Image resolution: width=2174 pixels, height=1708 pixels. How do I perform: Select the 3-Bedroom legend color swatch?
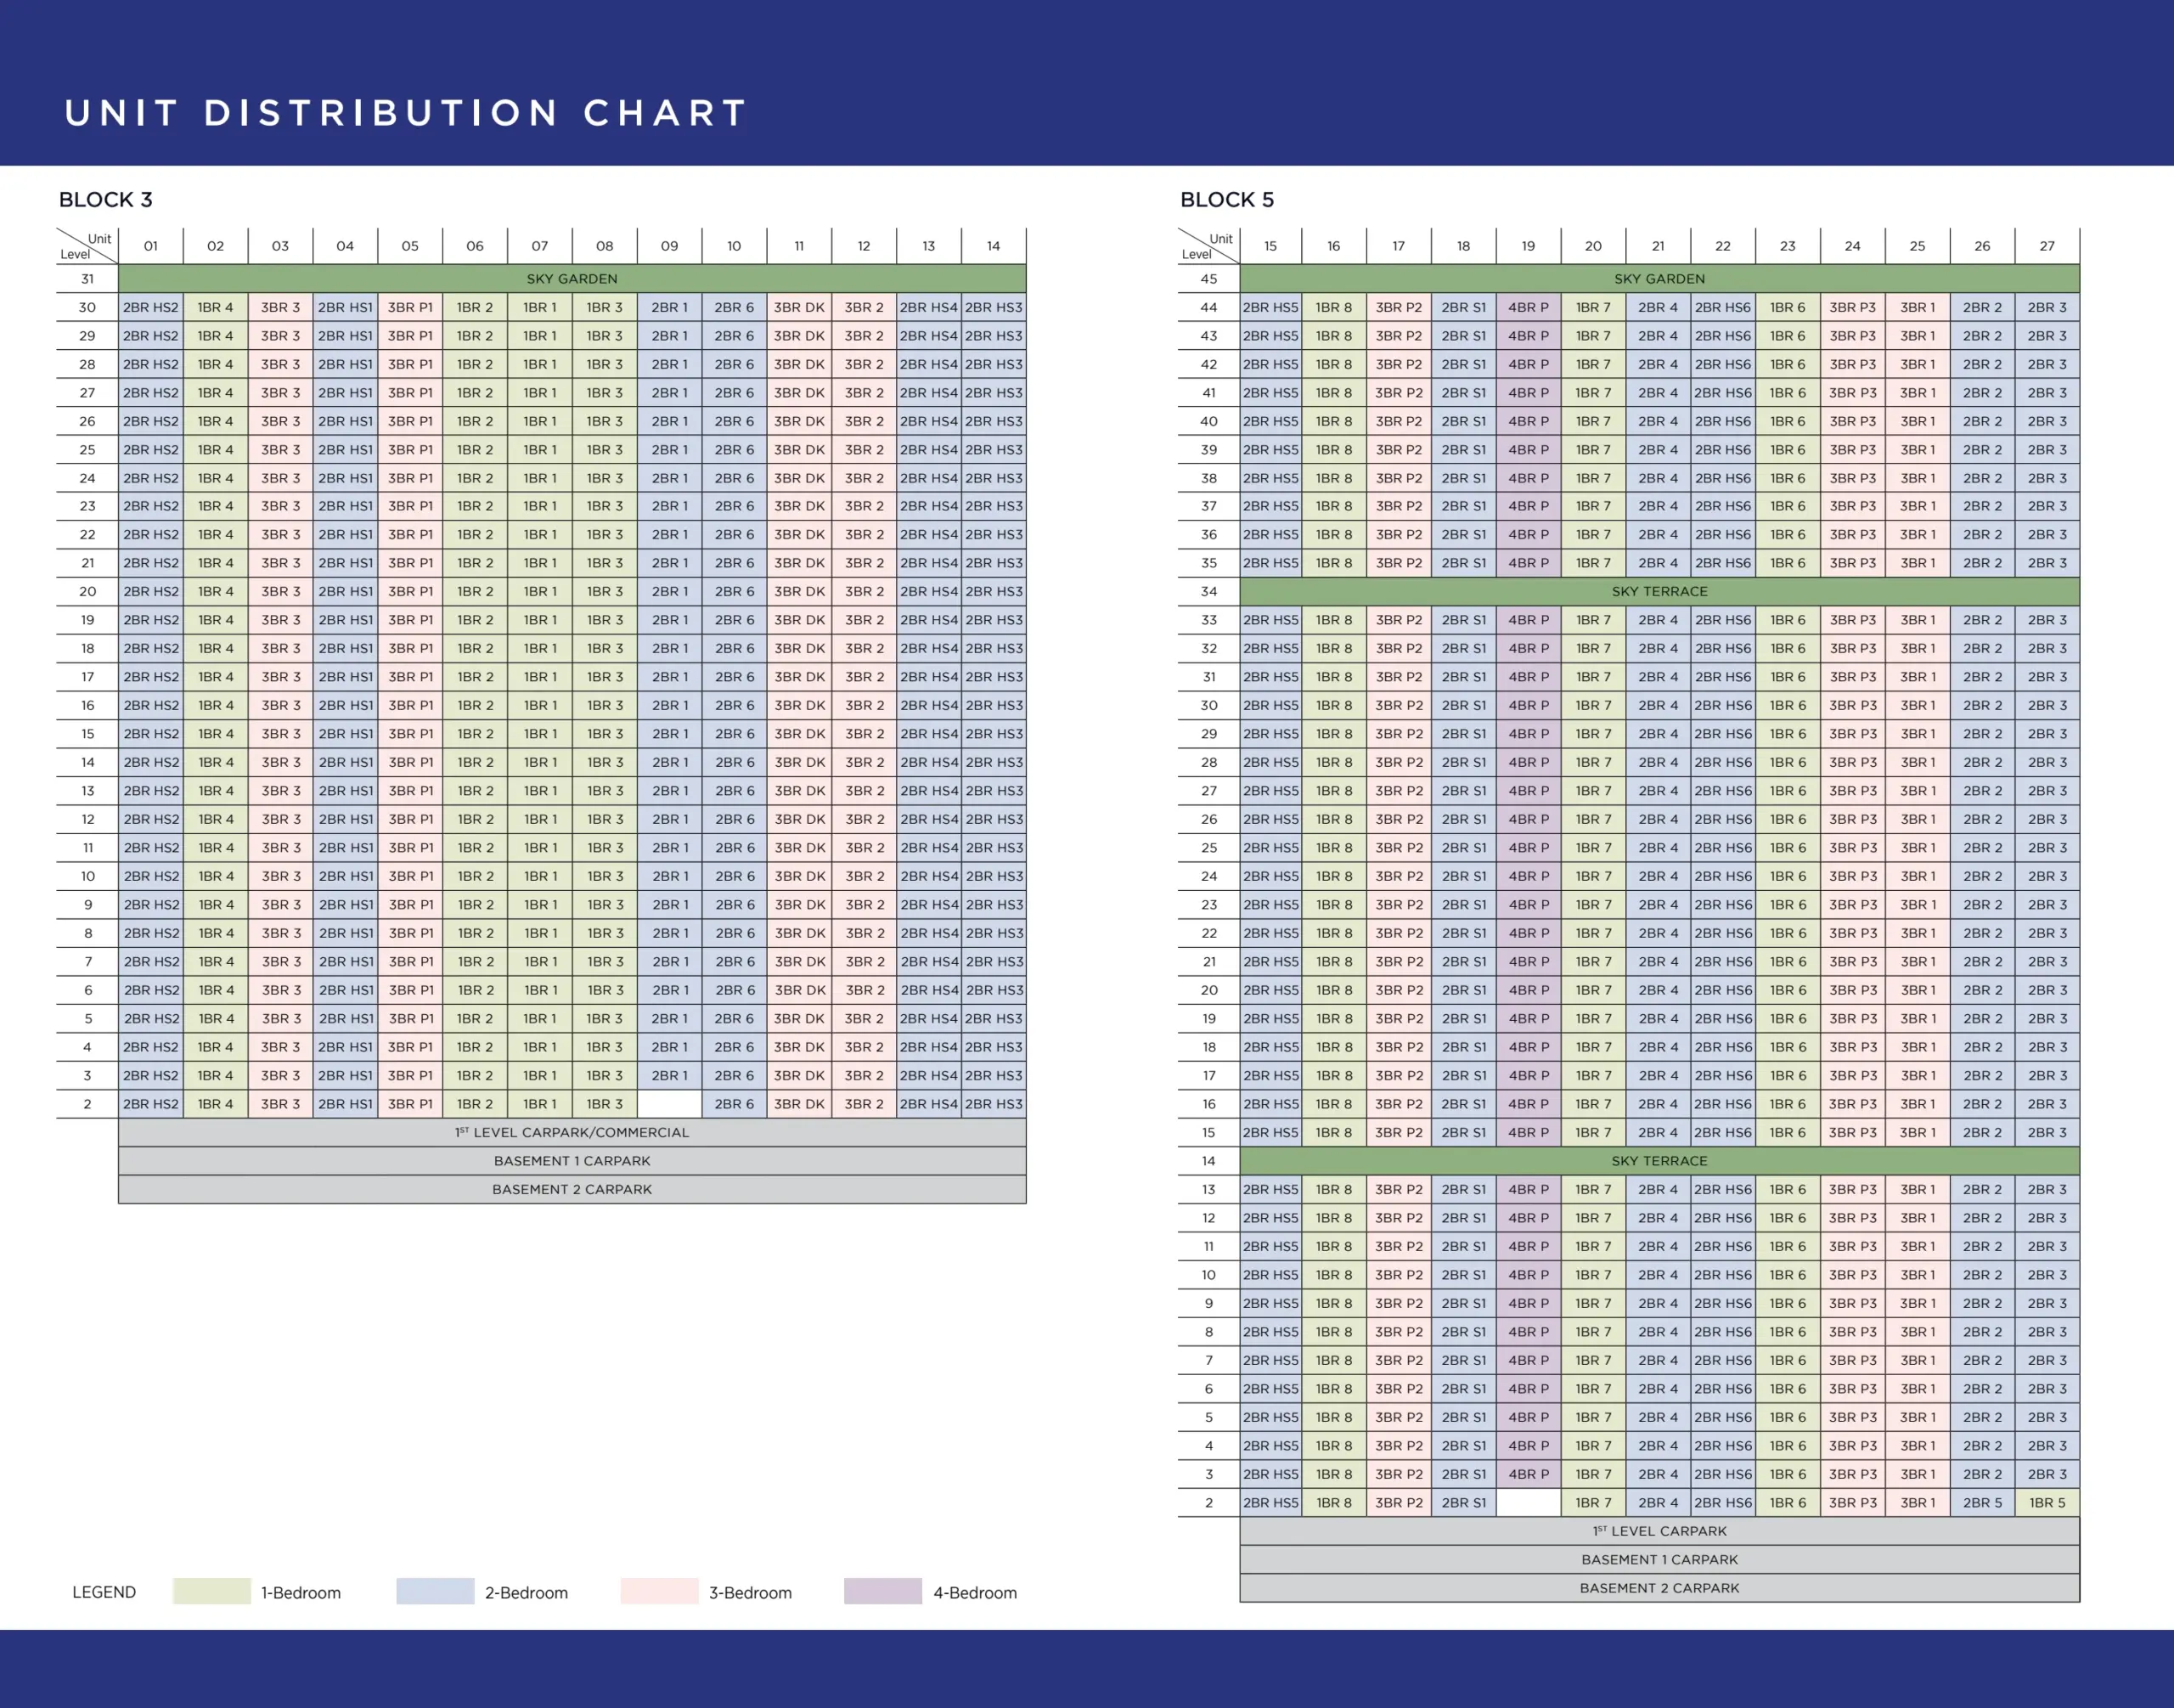(x=660, y=1592)
